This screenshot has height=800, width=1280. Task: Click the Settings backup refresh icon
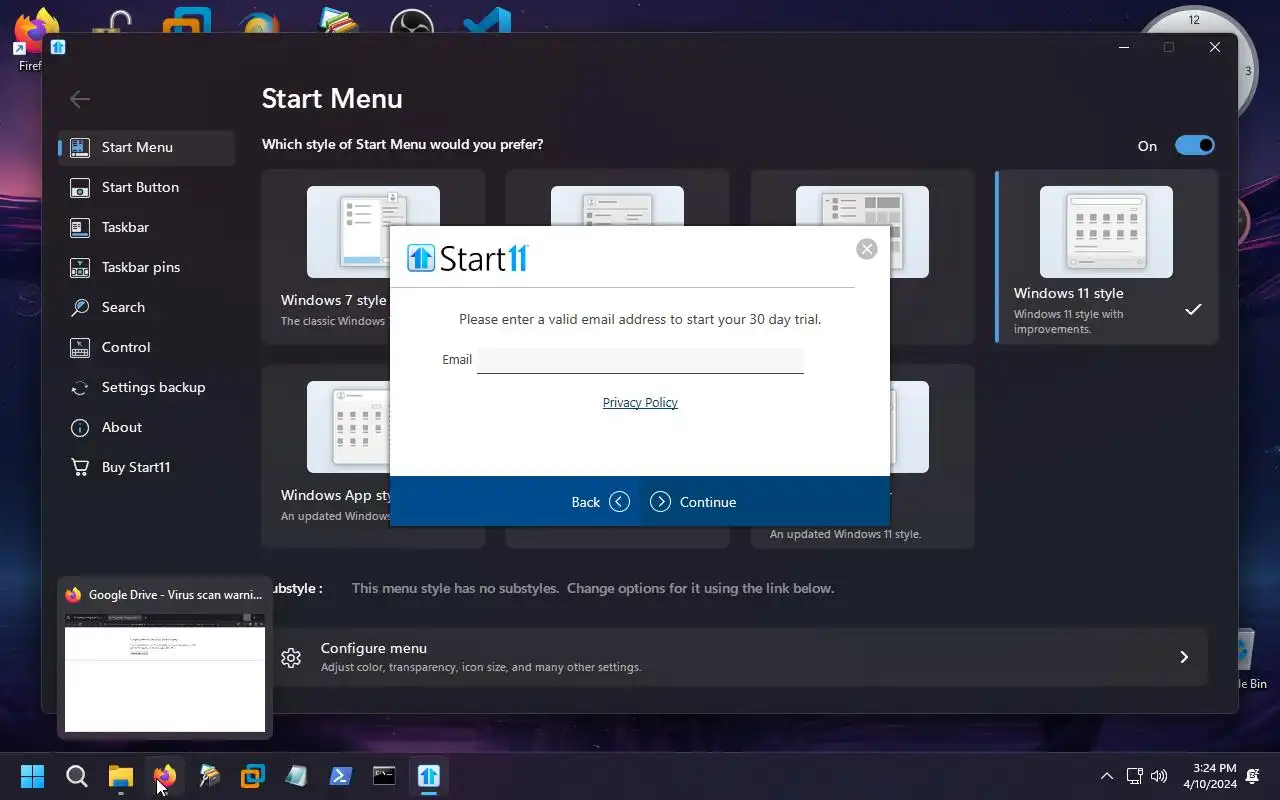(80, 387)
